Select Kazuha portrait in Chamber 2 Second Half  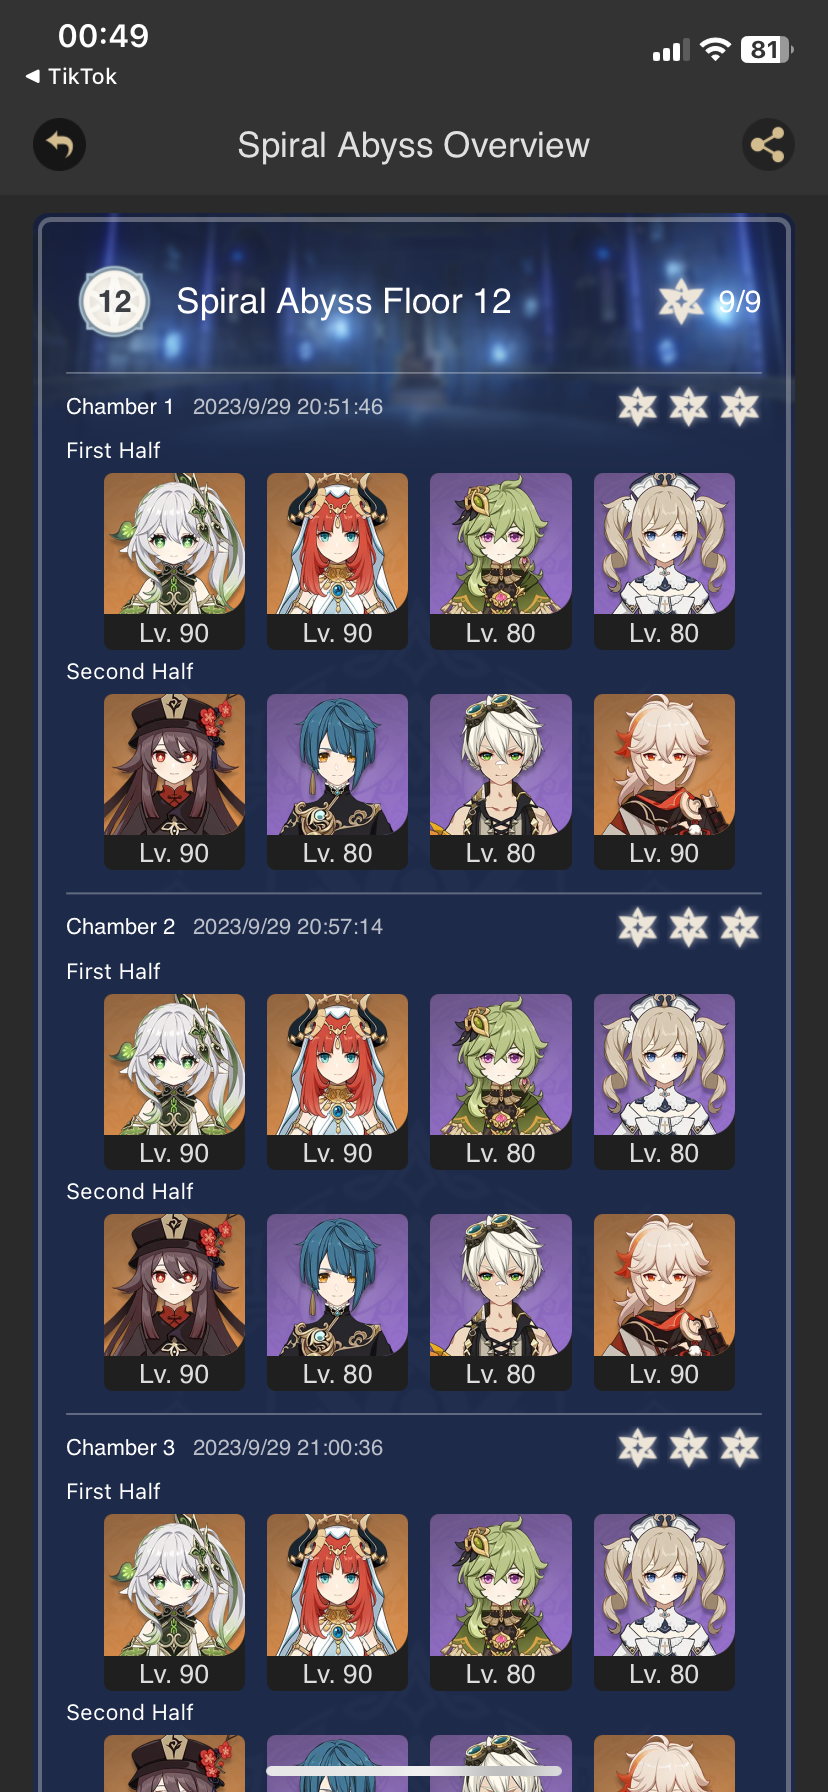664,1302
